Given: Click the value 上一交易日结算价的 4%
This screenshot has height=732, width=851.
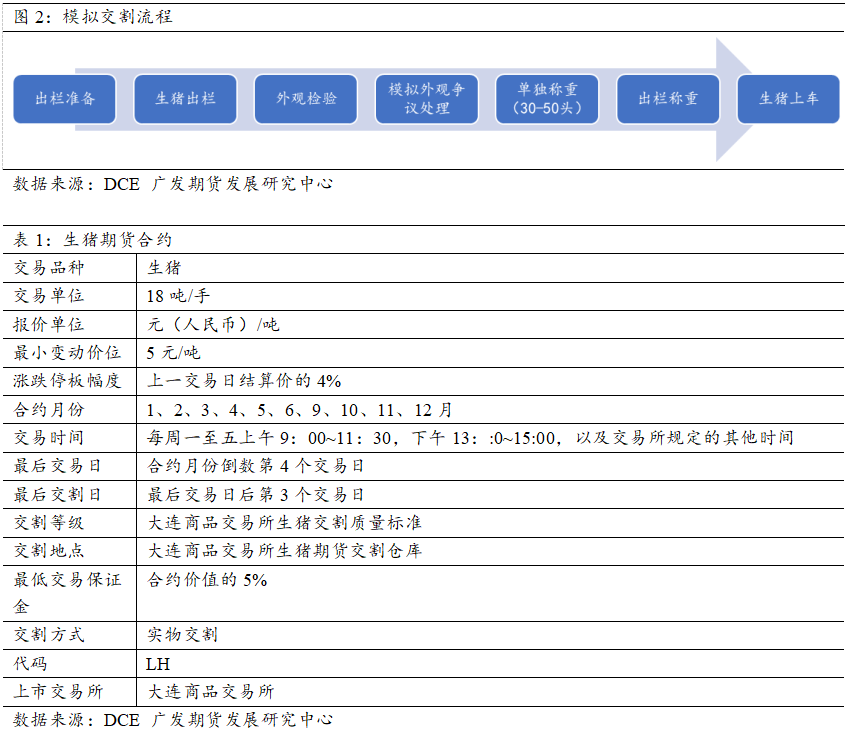Looking at the screenshot, I should [x=244, y=381].
